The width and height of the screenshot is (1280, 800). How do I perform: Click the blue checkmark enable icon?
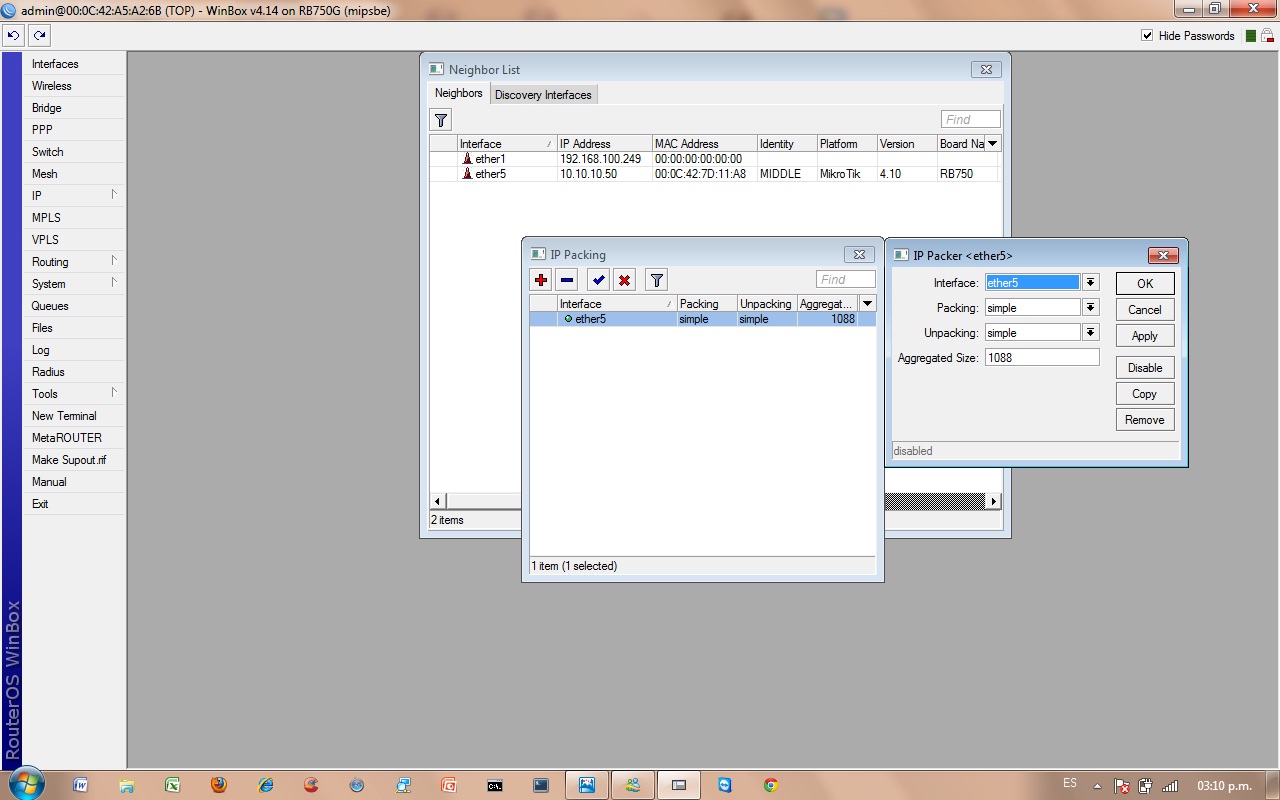598,280
